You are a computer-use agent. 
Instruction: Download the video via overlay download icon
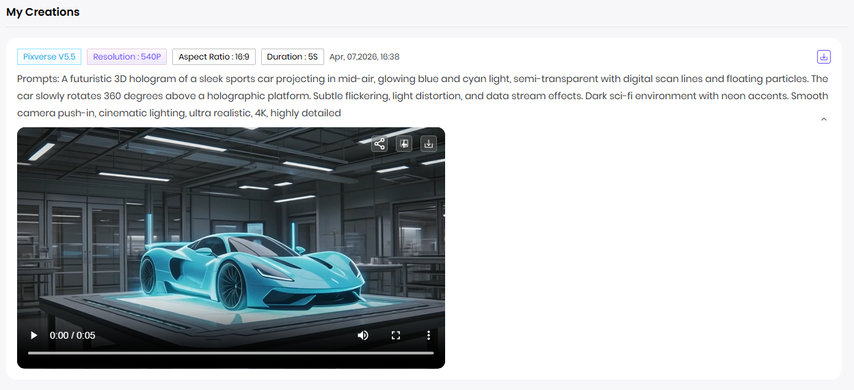pyautogui.click(x=429, y=144)
